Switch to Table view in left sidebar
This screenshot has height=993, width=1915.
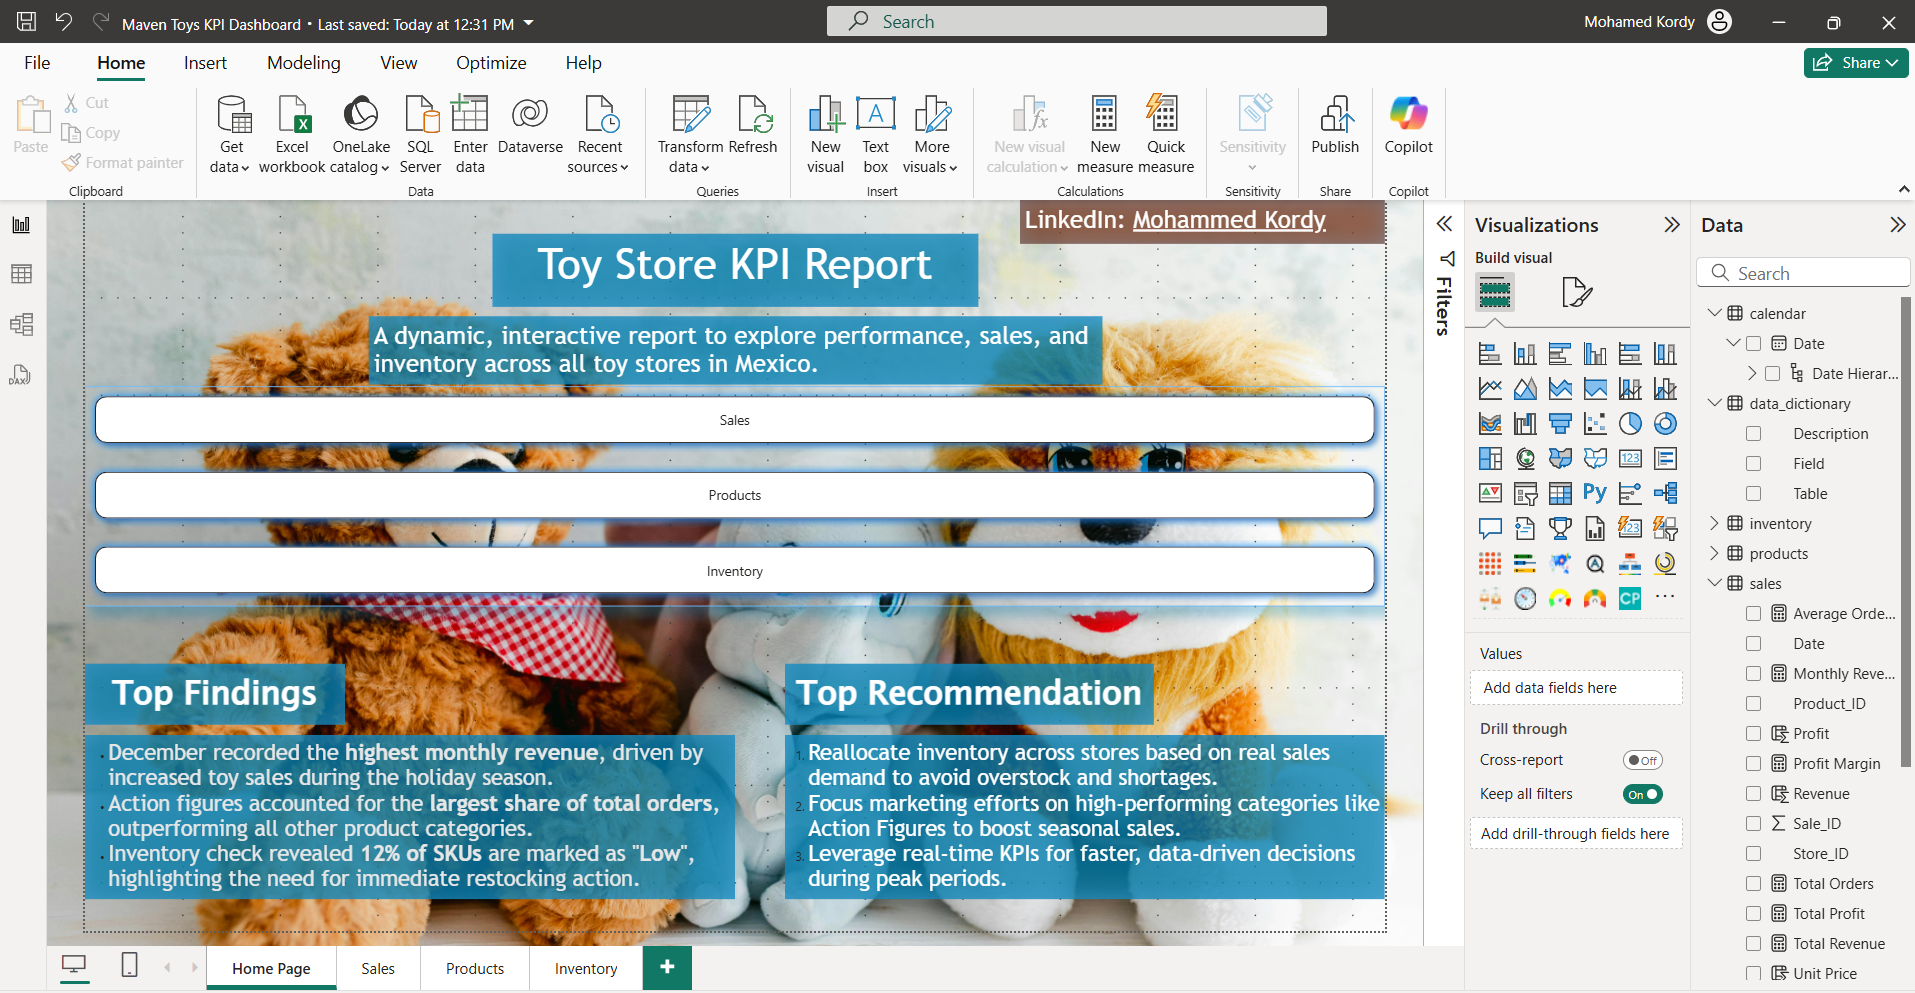click(21, 274)
